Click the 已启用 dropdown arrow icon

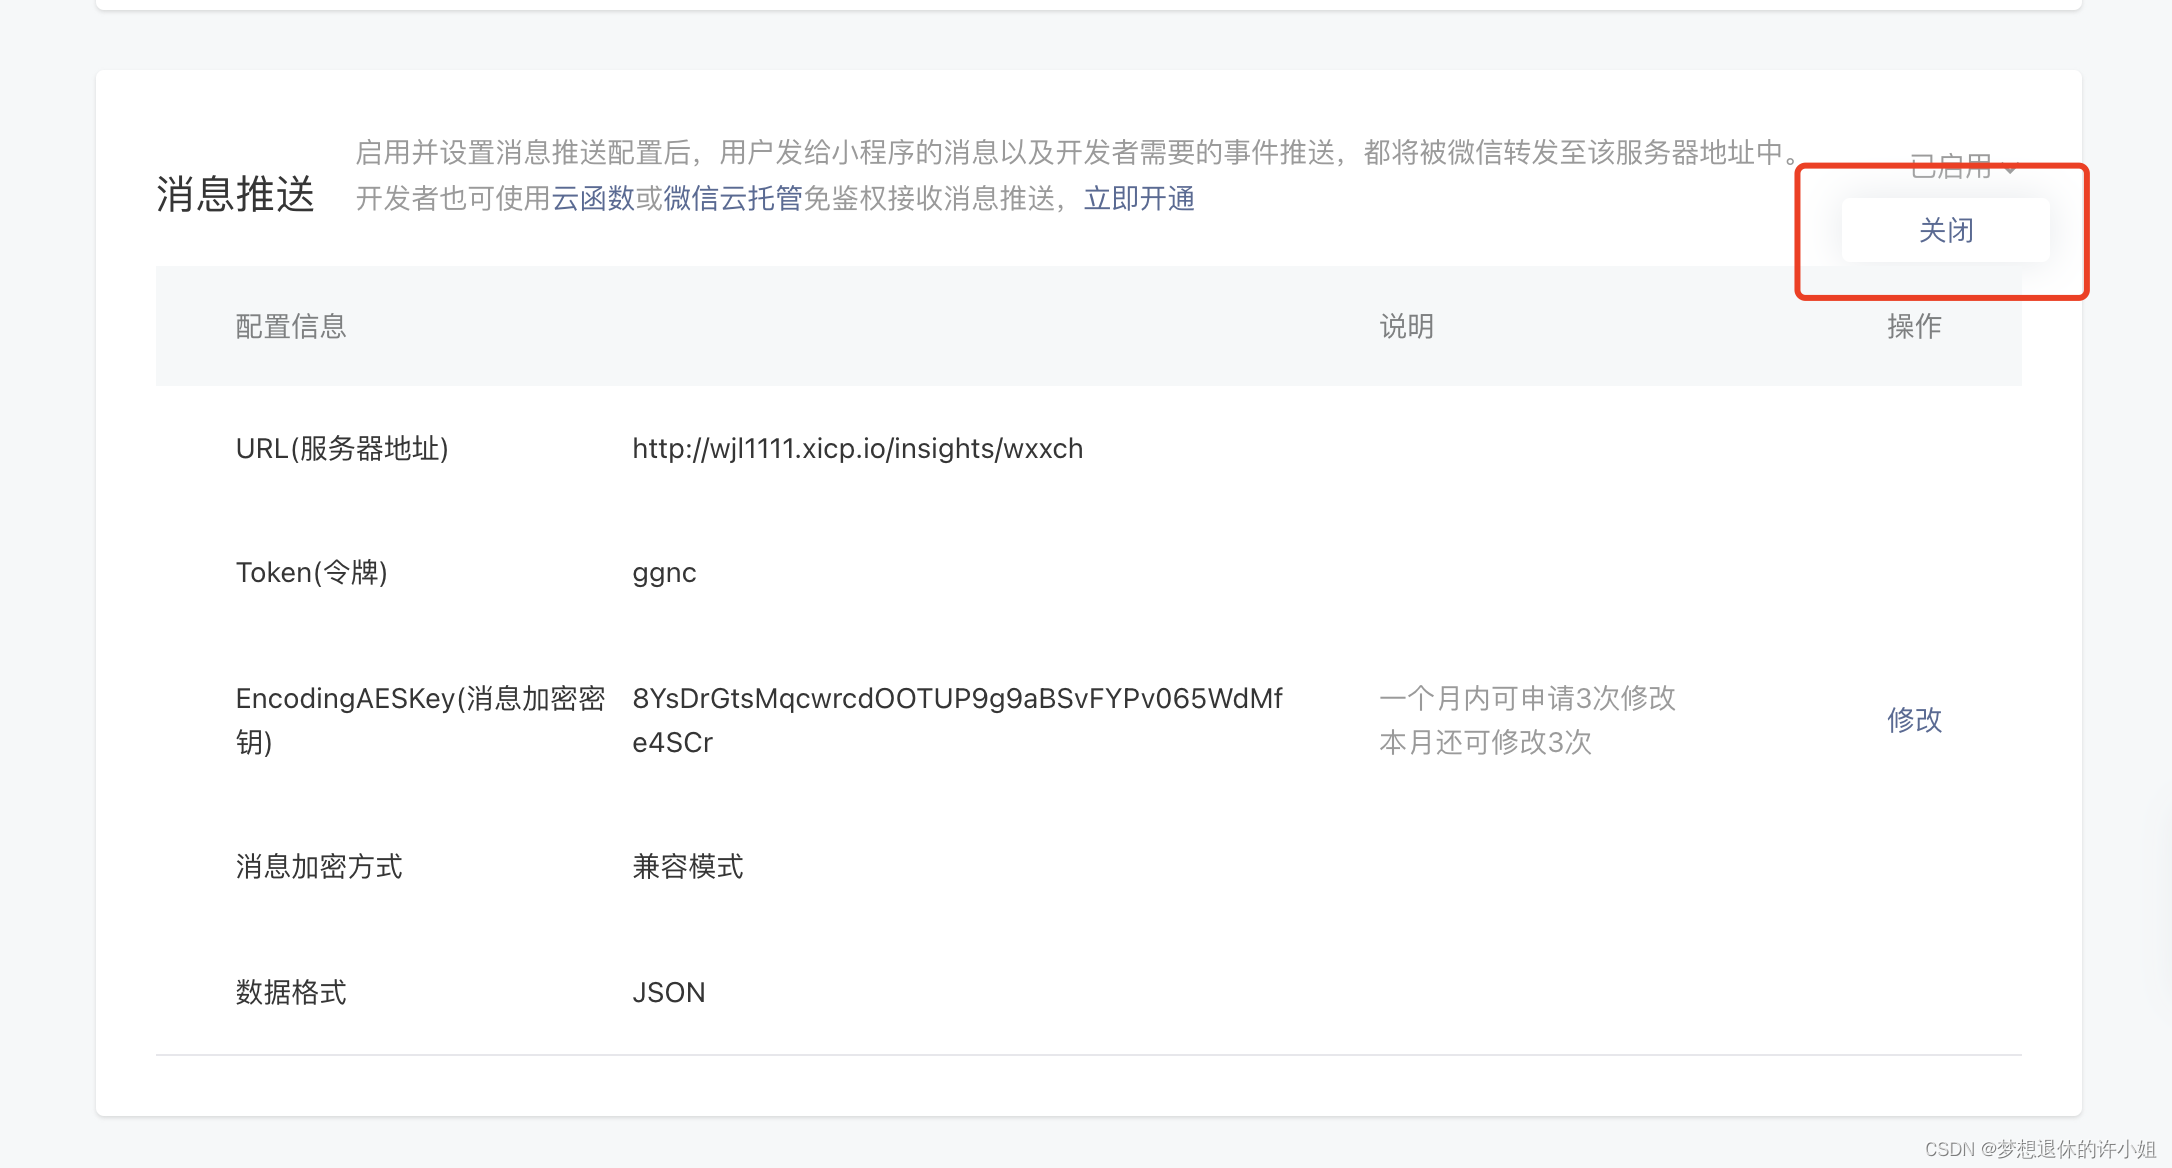[2010, 168]
